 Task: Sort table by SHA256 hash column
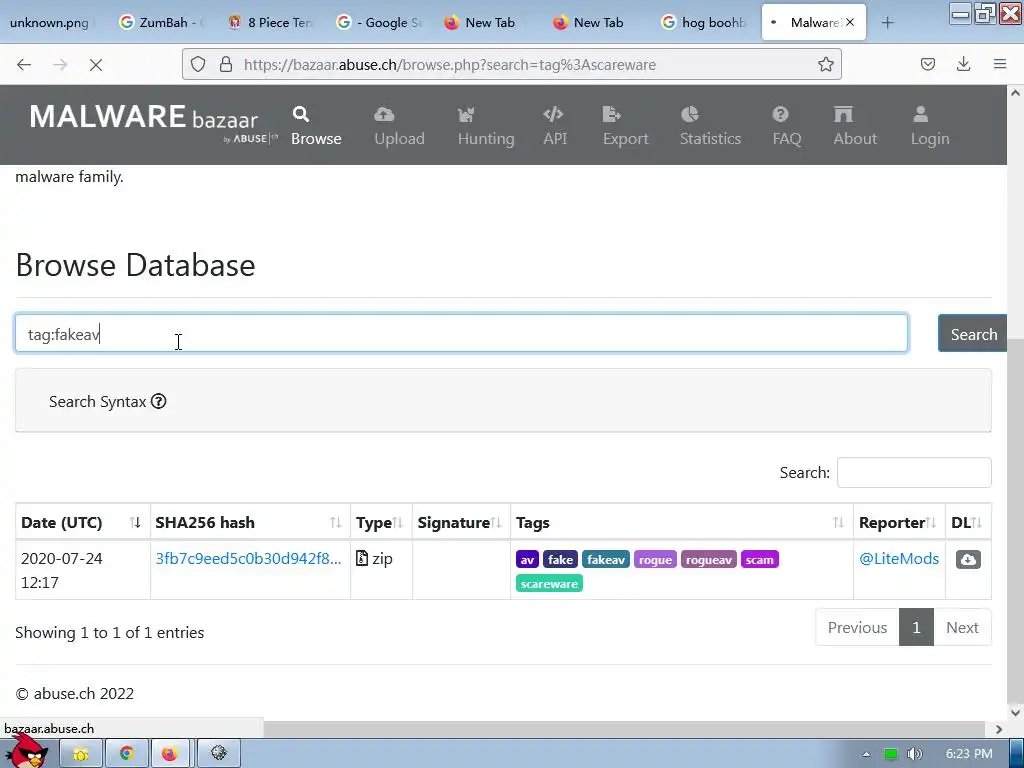250,522
